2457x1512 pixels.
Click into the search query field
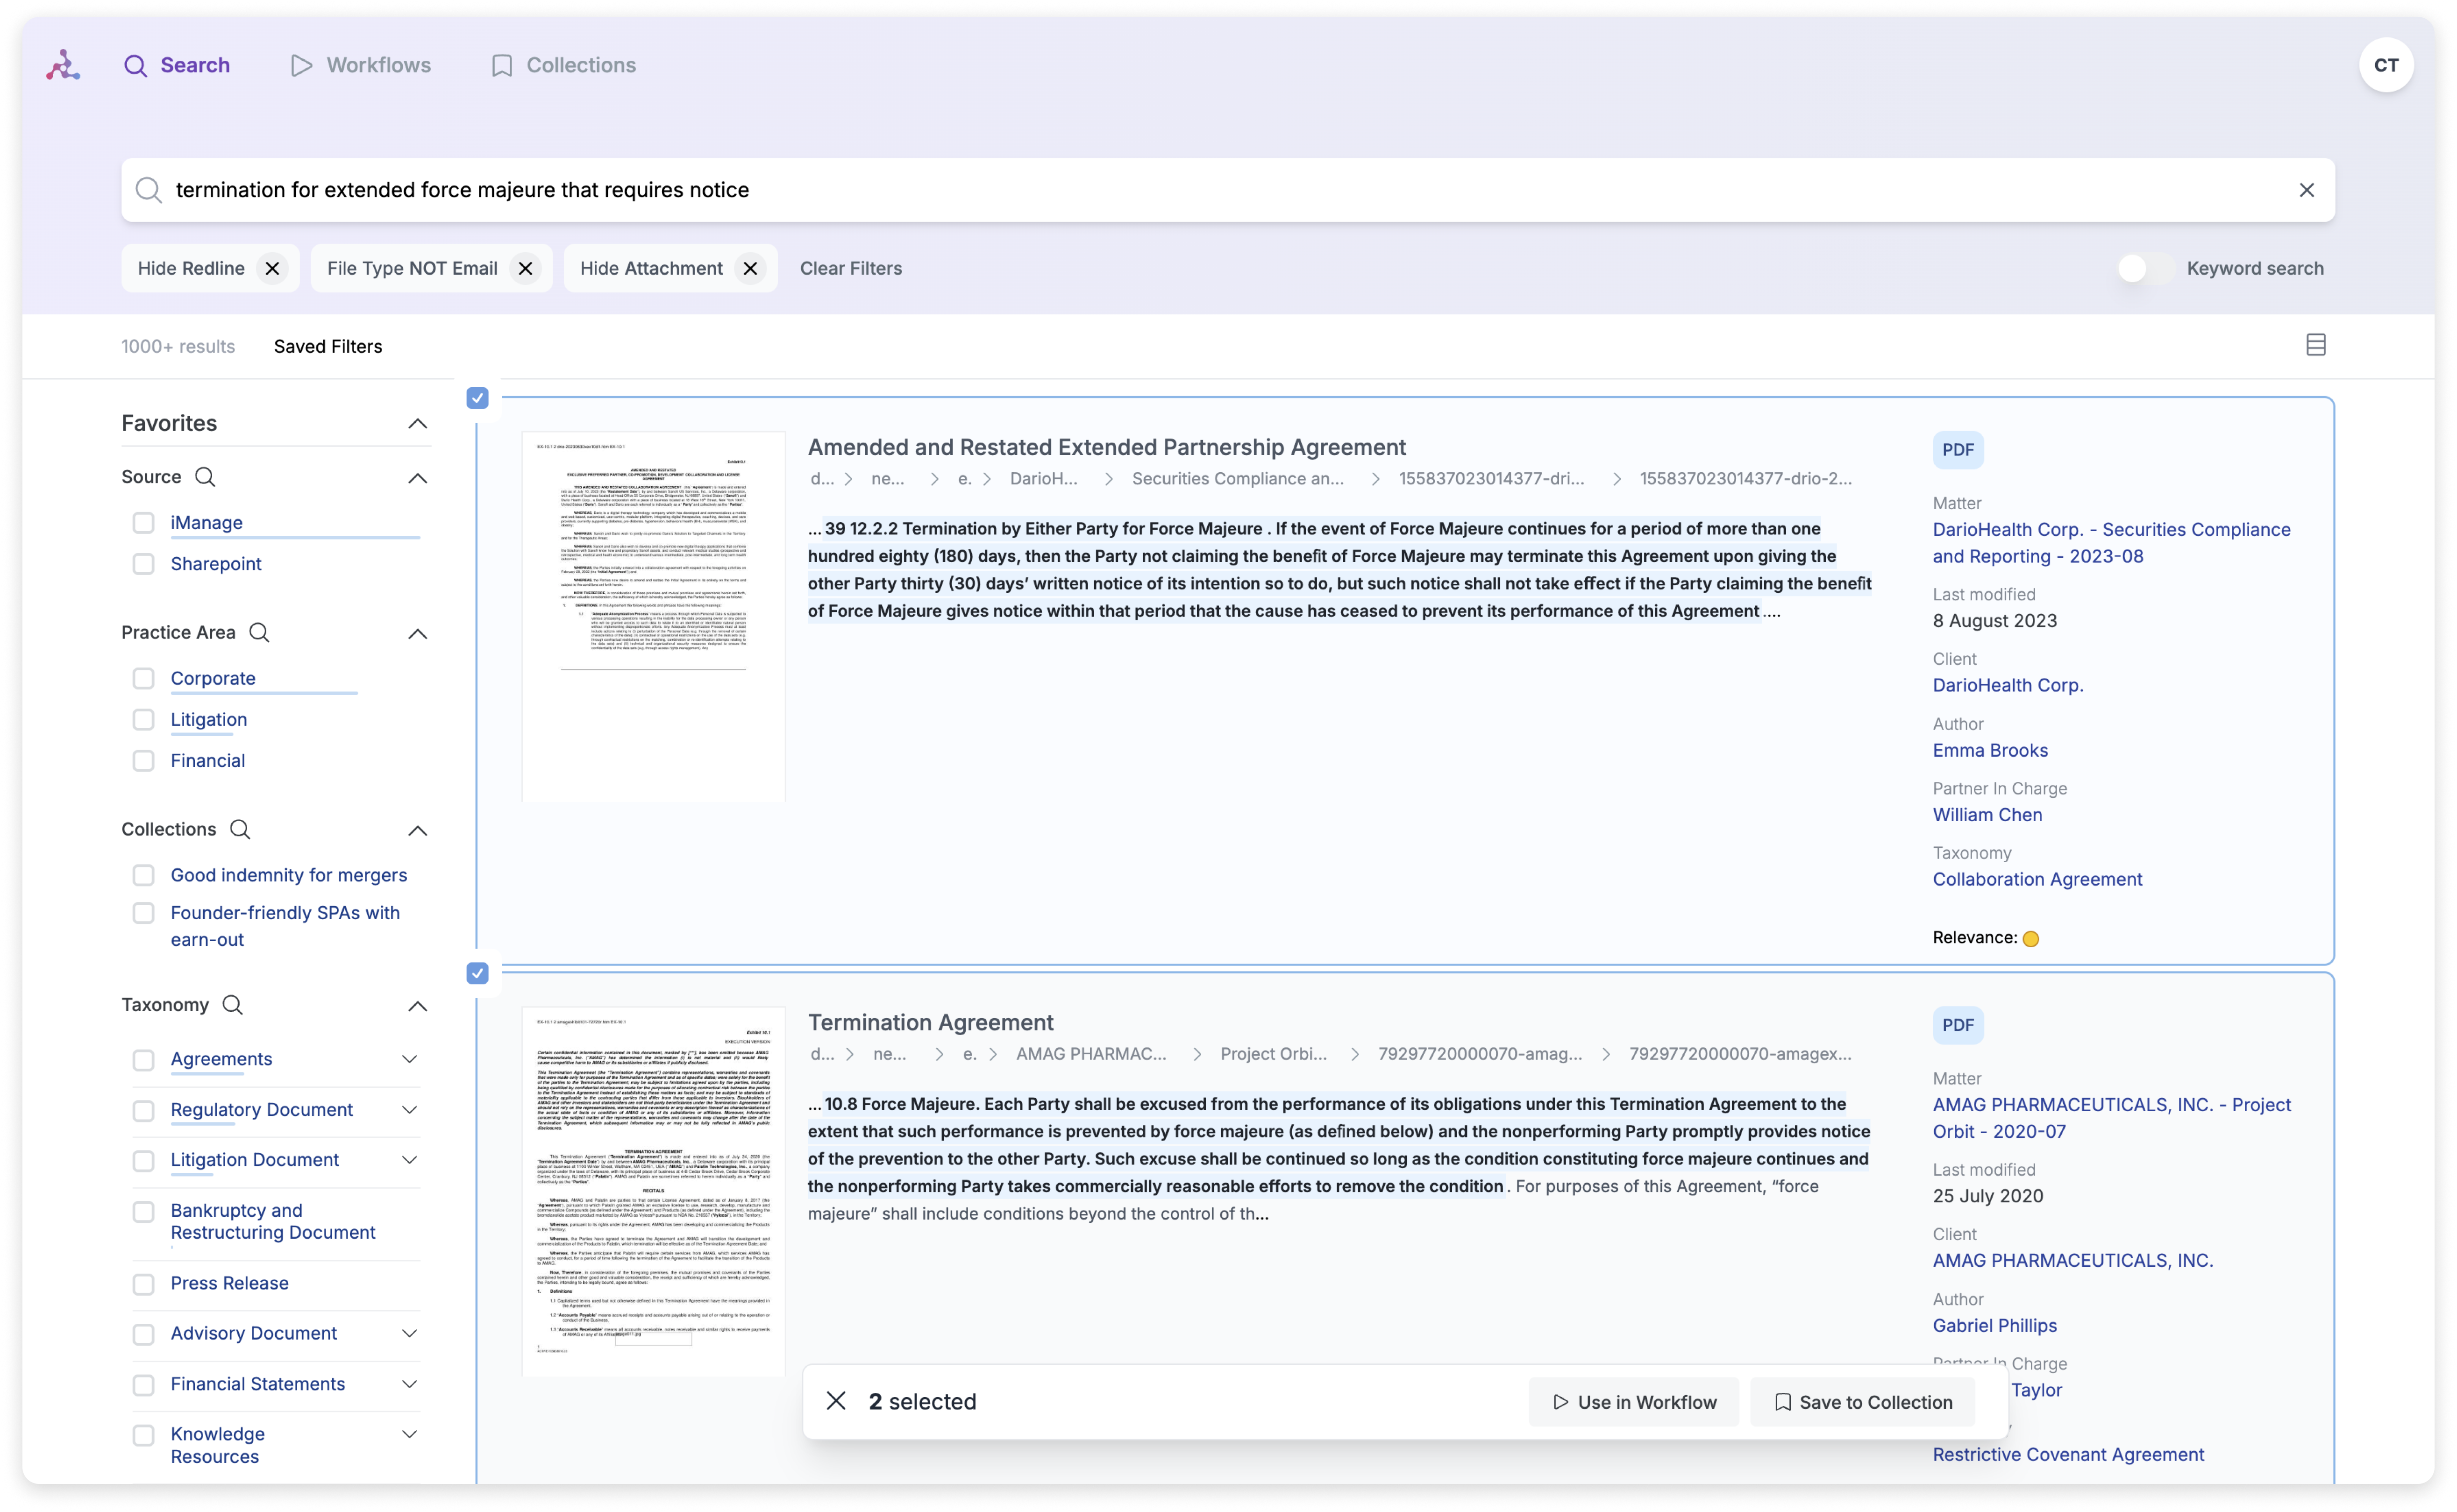(1228, 190)
